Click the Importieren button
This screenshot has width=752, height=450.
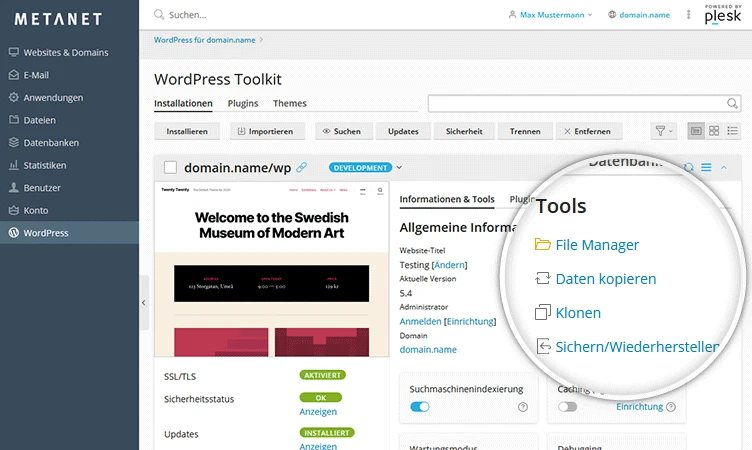tap(268, 131)
